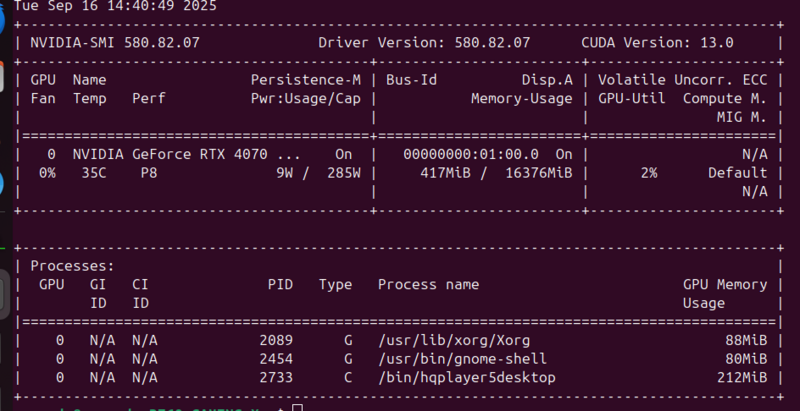Viewport: 800px width, 411px height.
Task: Click the Persistence-M column header
Action: point(305,79)
